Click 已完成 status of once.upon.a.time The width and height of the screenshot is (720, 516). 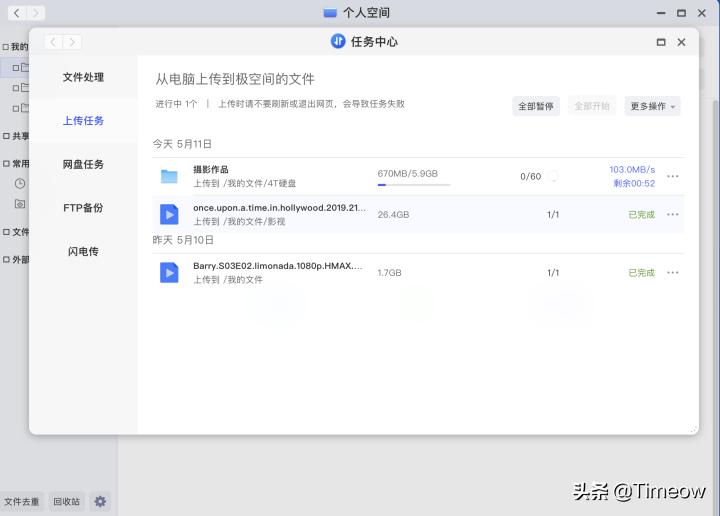tap(641, 214)
